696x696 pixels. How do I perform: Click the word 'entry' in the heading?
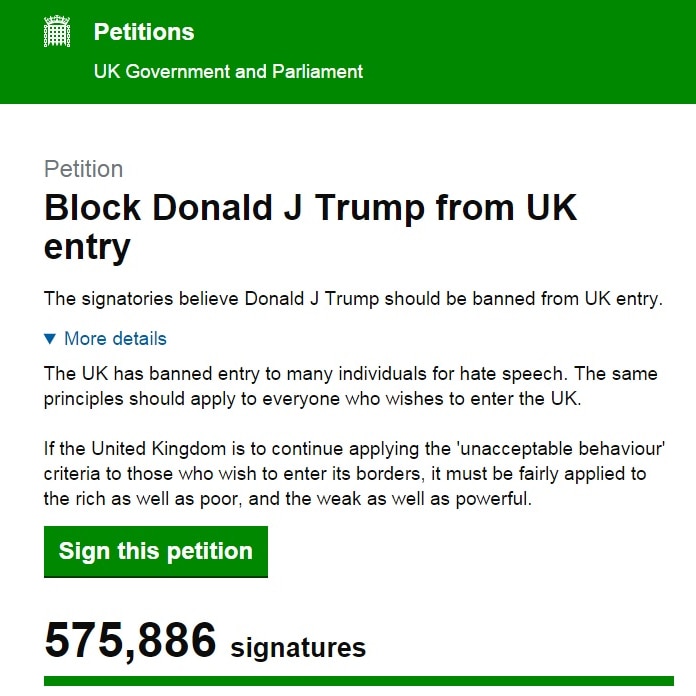[87, 247]
